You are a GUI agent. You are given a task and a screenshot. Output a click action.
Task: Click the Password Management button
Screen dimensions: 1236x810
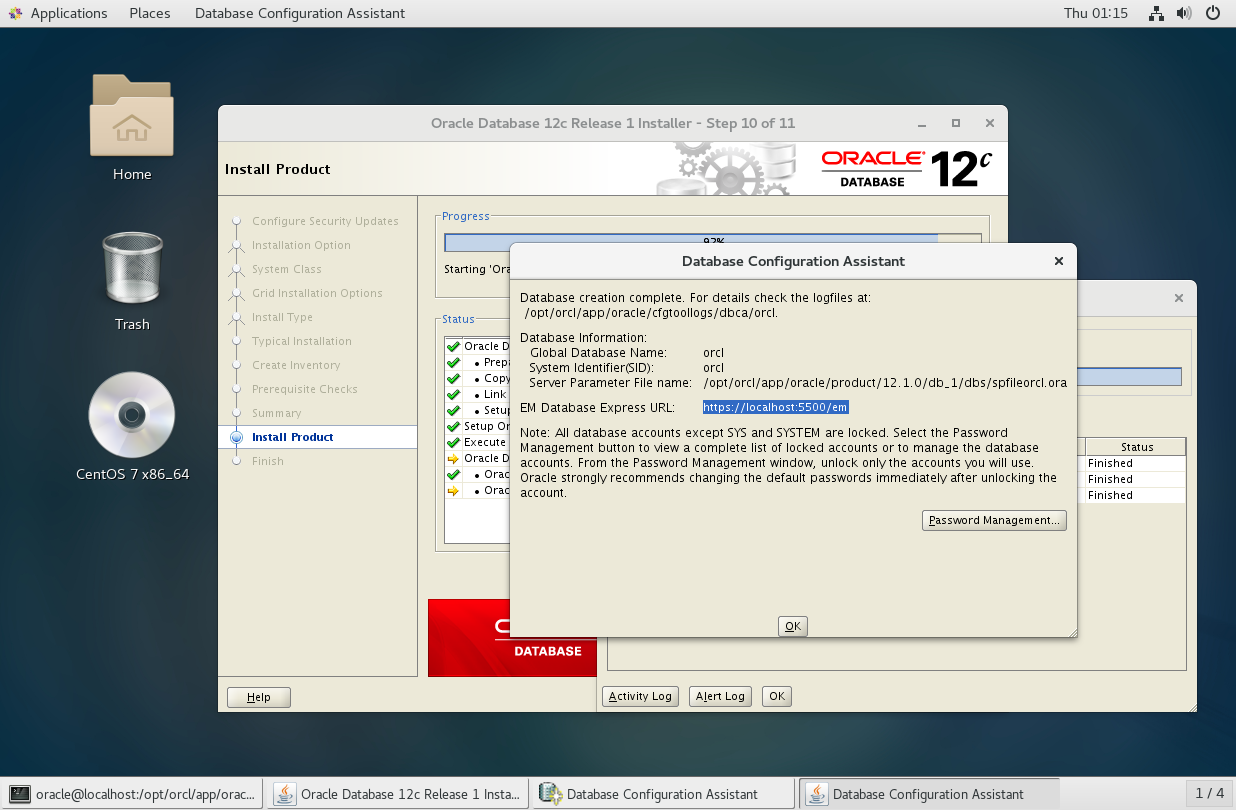pos(994,520)
